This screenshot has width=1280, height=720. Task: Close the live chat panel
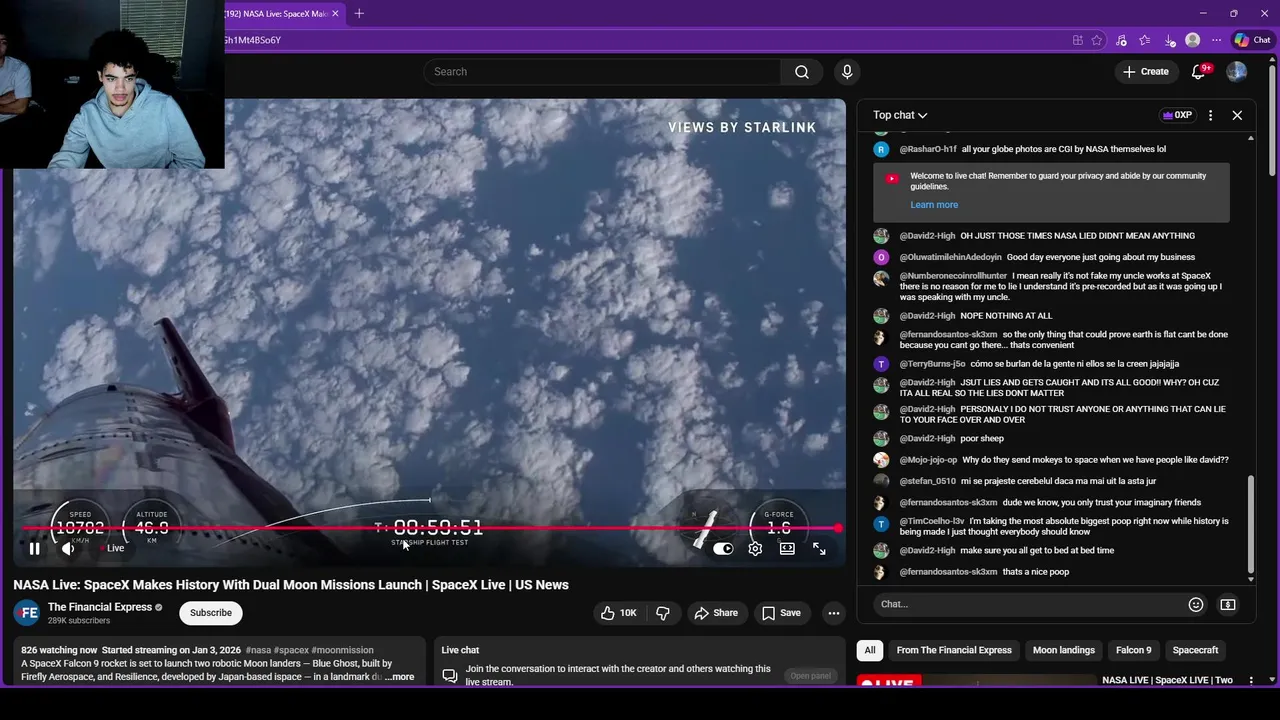(1237, 115)
